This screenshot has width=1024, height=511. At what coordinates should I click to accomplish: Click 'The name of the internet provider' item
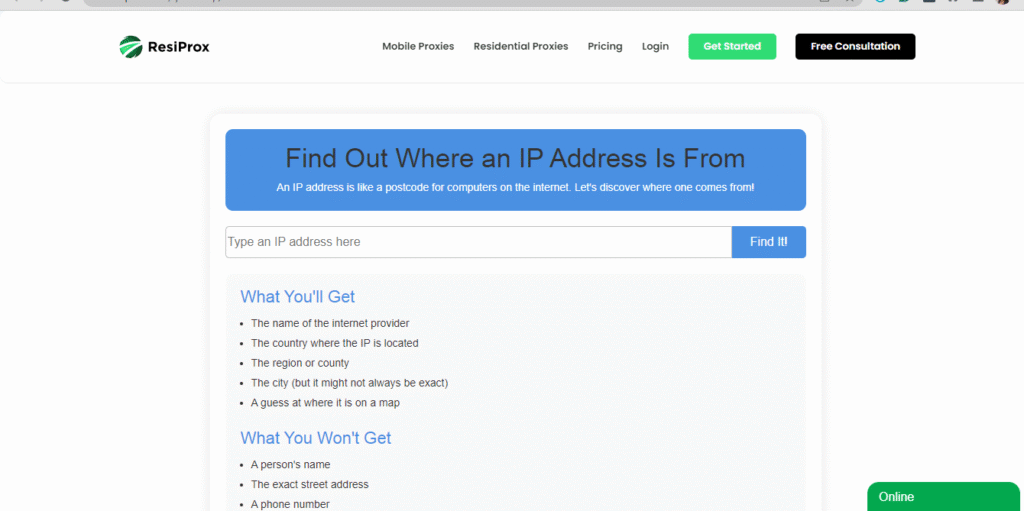pyautogui.click(x=330, y=323)
